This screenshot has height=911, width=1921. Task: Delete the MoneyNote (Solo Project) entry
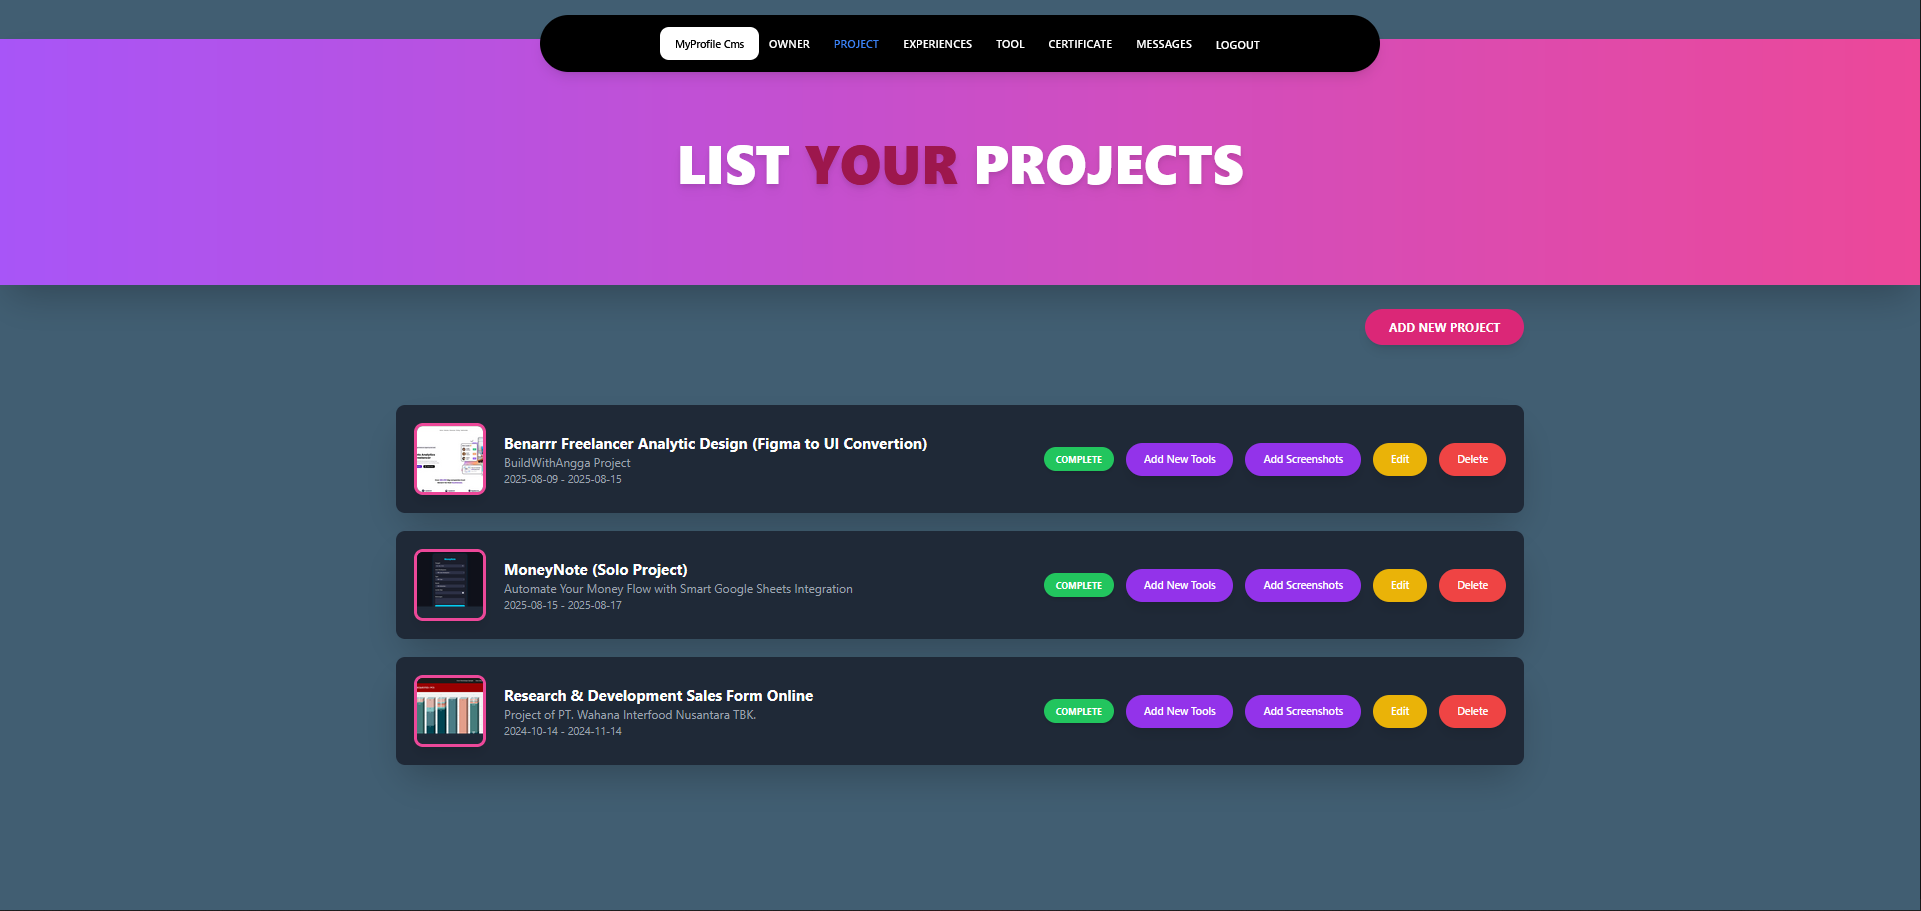click(x=1472, y=585)
